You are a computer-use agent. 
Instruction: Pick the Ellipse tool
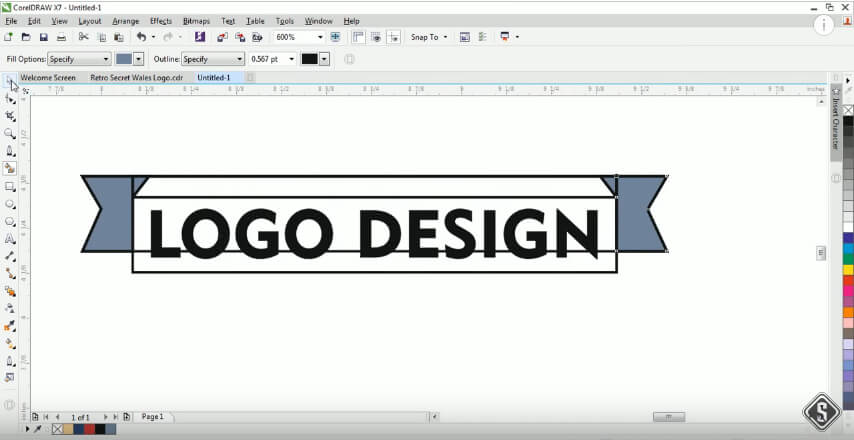coord(10,204)
